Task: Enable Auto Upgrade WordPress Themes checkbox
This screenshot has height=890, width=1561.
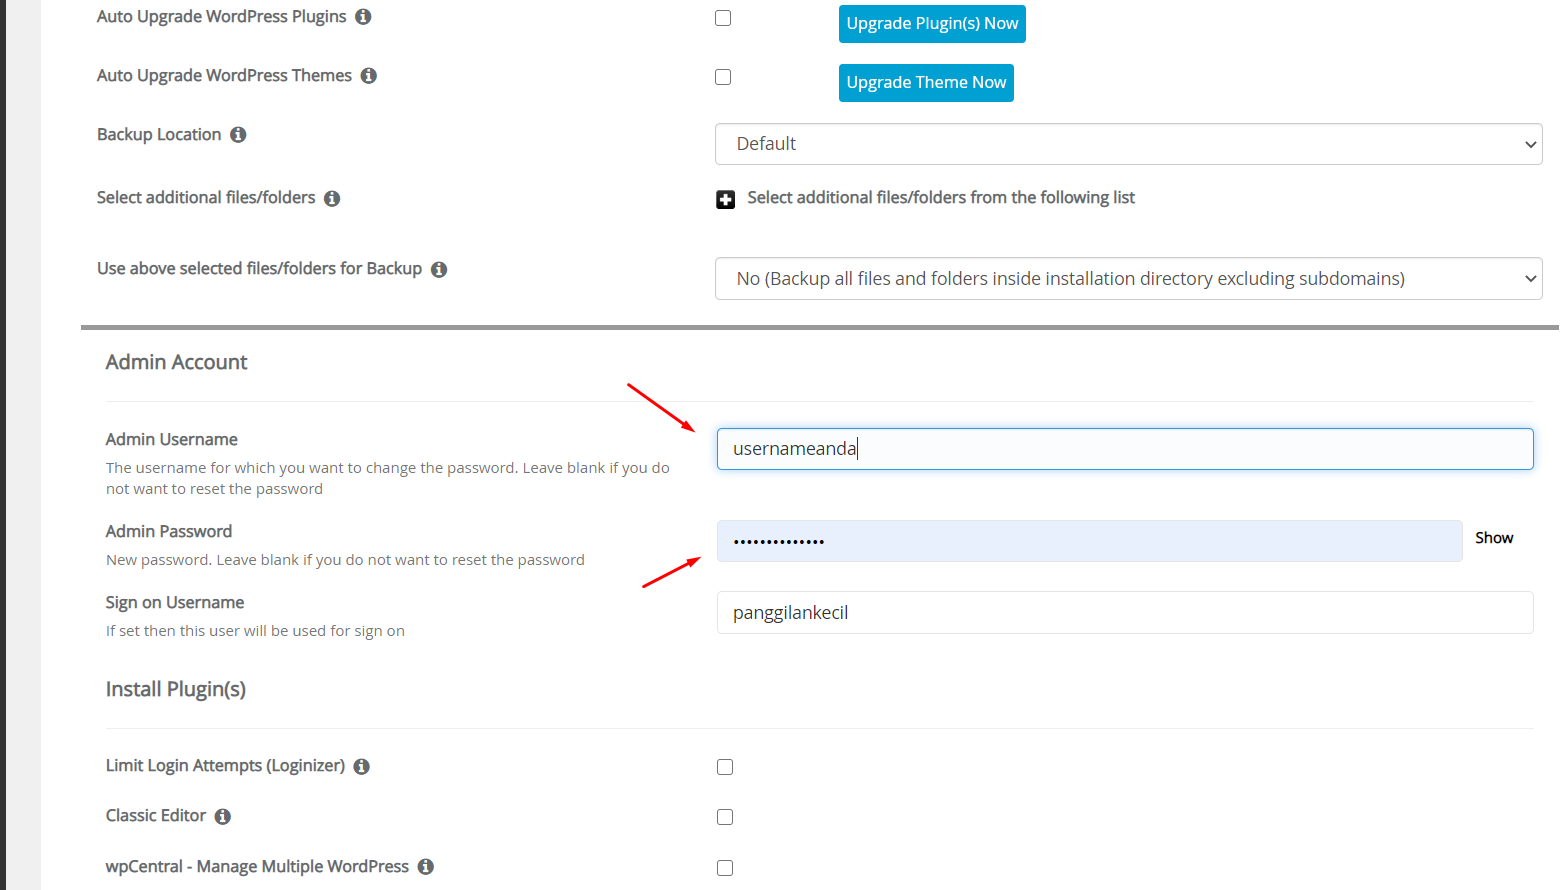Action: point(723,77)
